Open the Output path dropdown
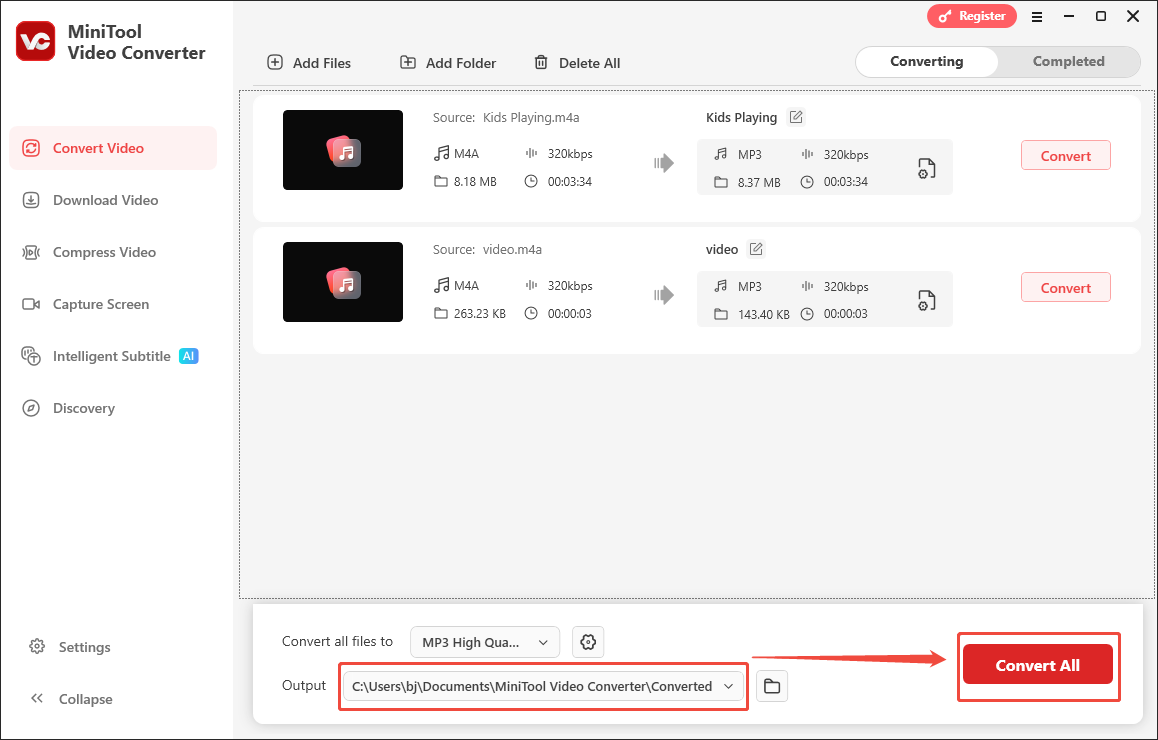The image size is (1158, 740). tap(727, 687)
